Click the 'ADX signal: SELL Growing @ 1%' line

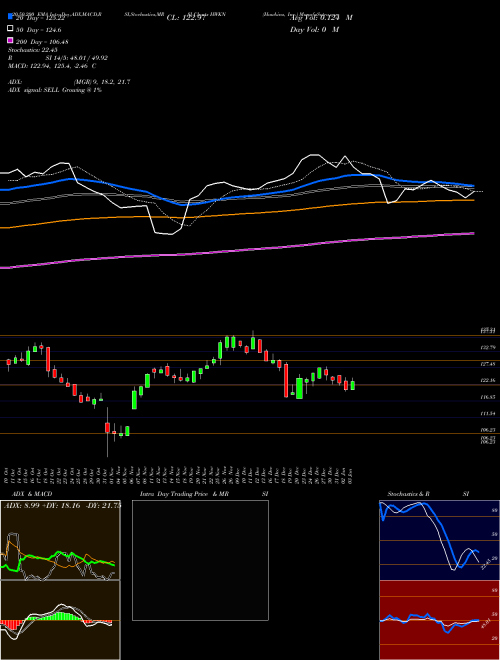tap(55, 90)
